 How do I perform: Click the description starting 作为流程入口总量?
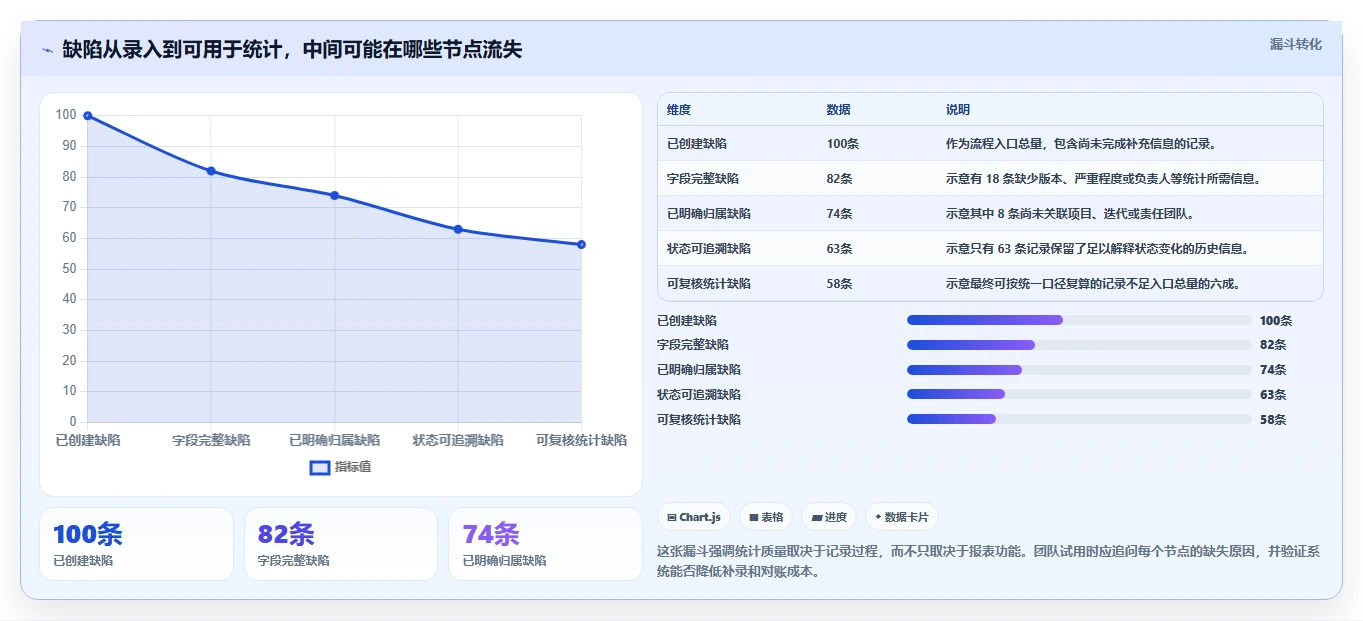1081,144
